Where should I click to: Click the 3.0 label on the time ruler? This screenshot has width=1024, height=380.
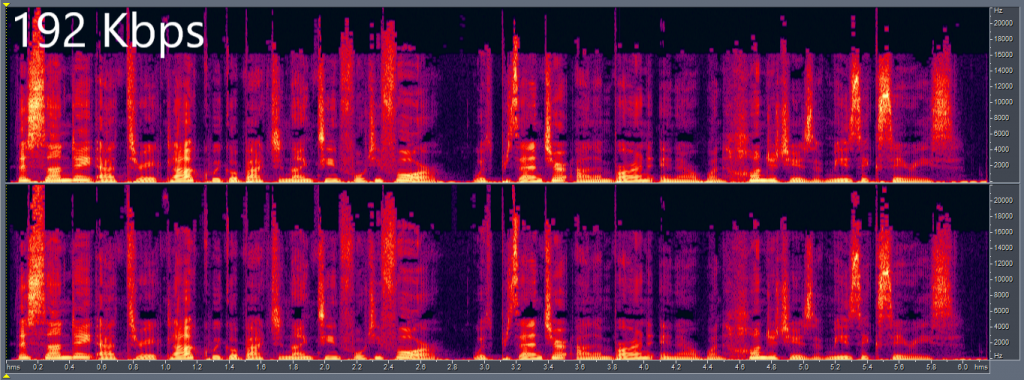(x=484, y=367)
